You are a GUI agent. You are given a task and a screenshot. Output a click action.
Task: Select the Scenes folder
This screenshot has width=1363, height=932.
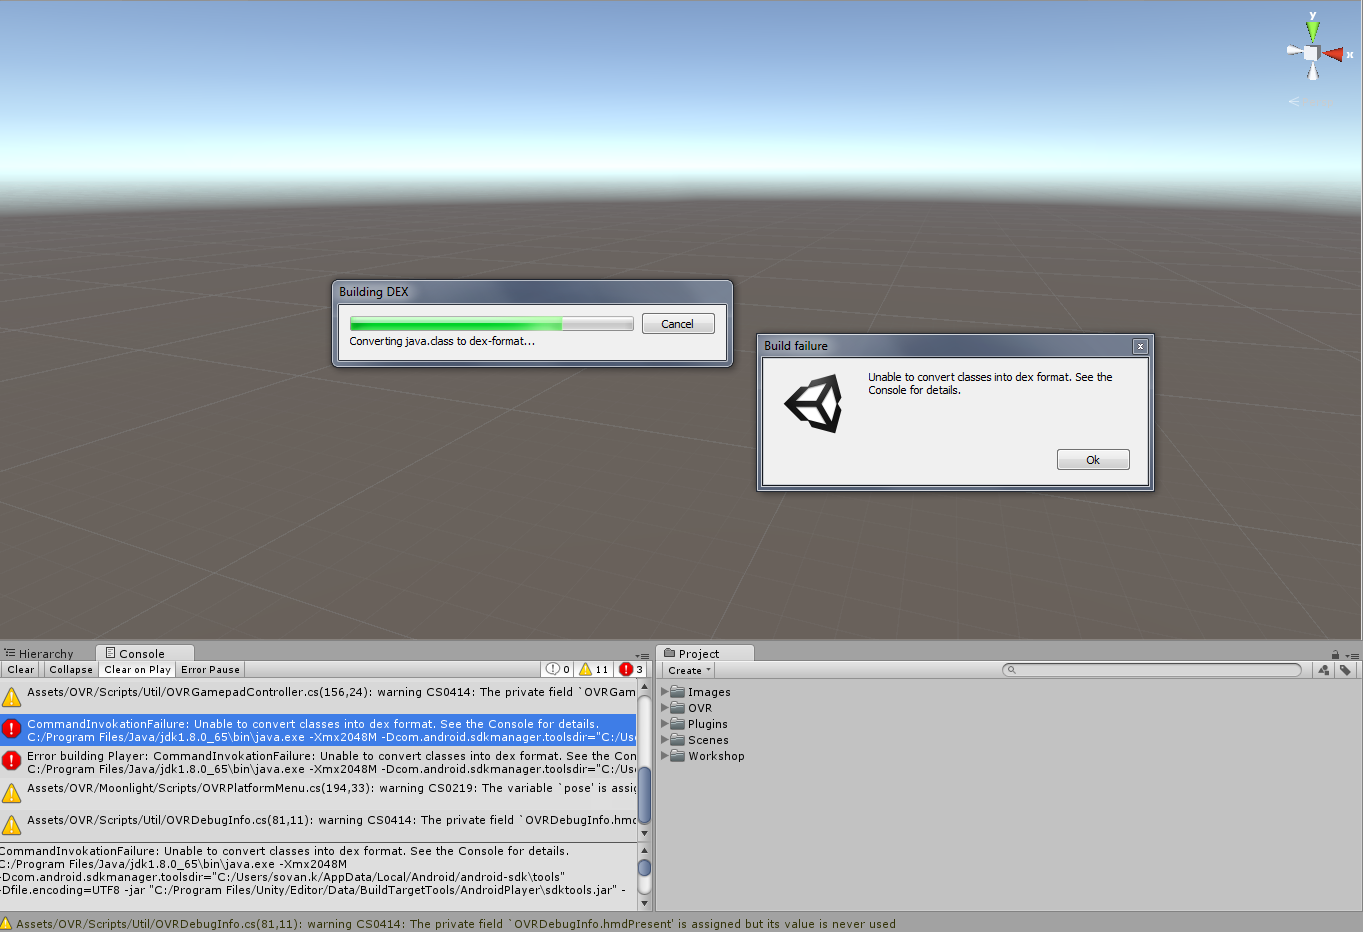pos(699,740)
